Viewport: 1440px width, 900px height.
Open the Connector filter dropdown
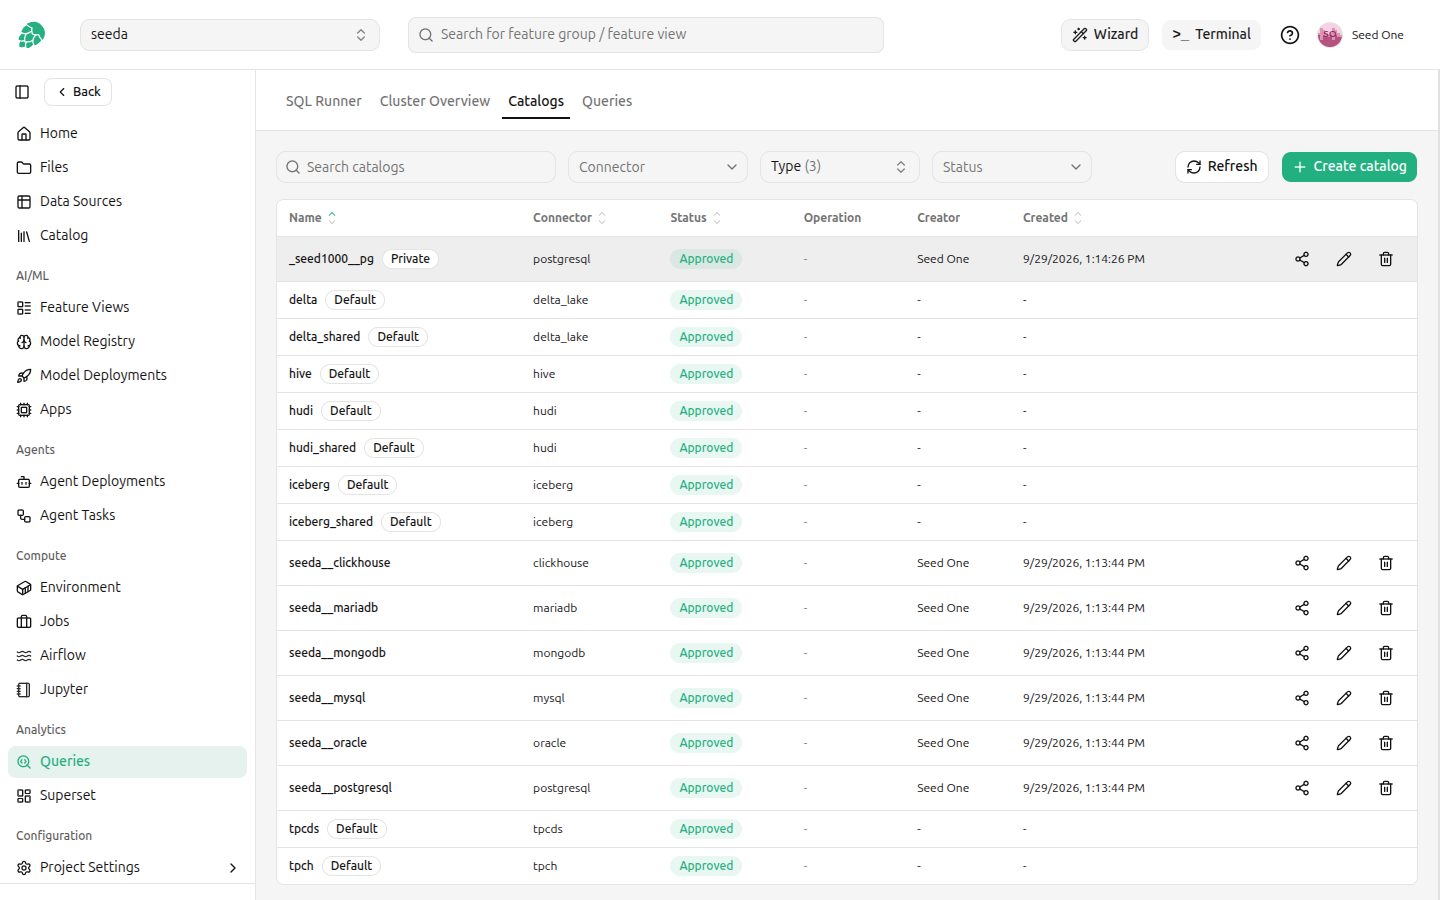(658, 167)
